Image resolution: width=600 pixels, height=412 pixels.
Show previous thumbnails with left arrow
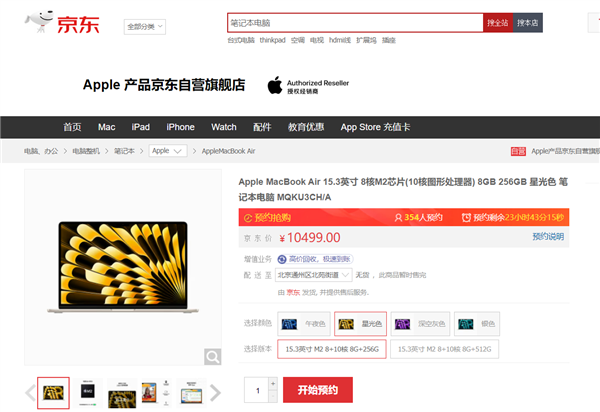point(30,393)
